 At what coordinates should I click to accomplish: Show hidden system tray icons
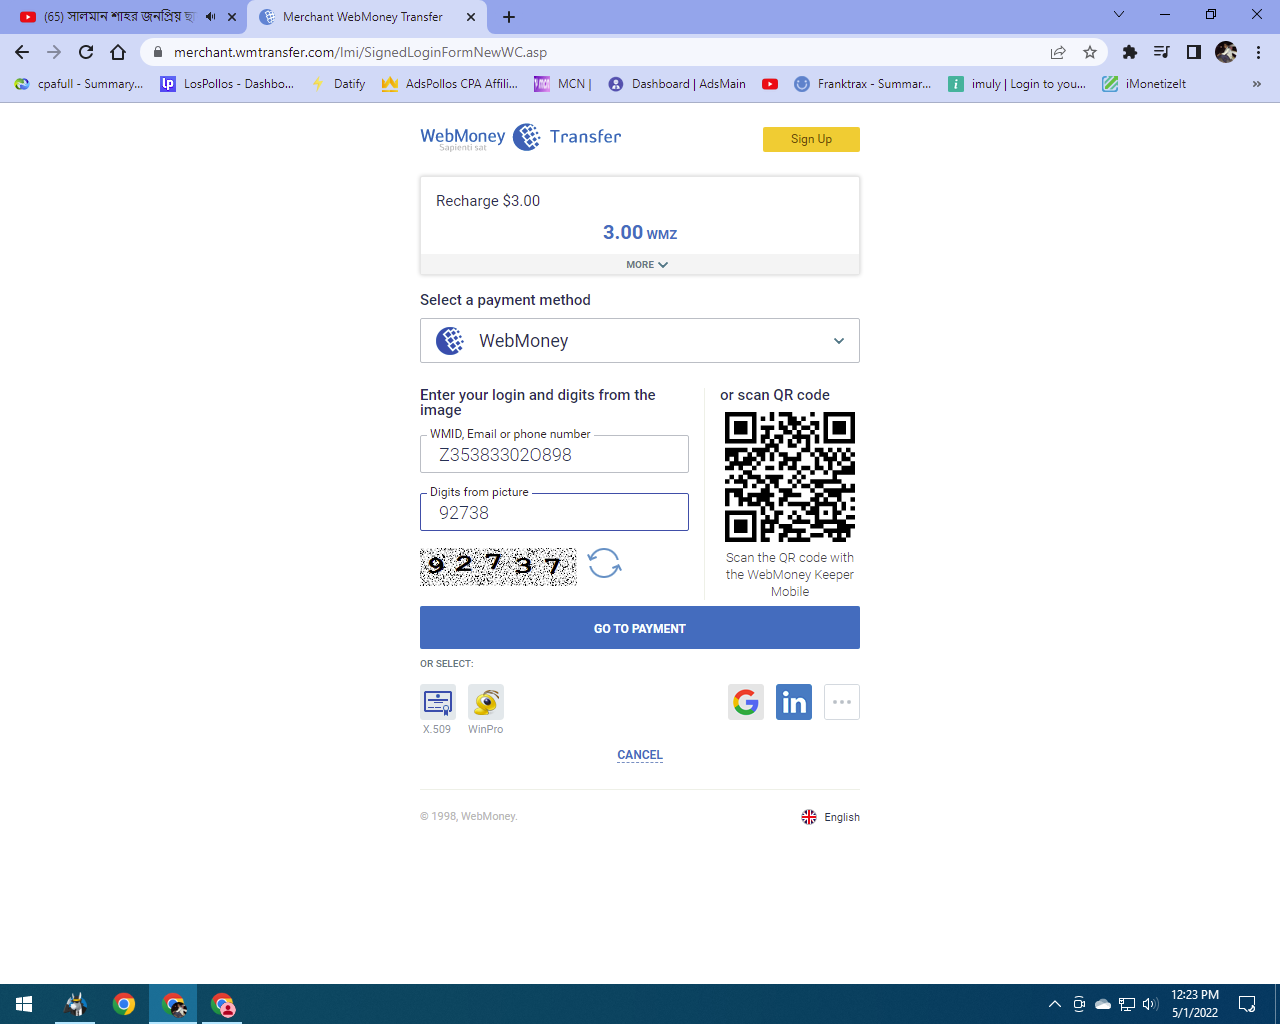coord(1054,1004)
